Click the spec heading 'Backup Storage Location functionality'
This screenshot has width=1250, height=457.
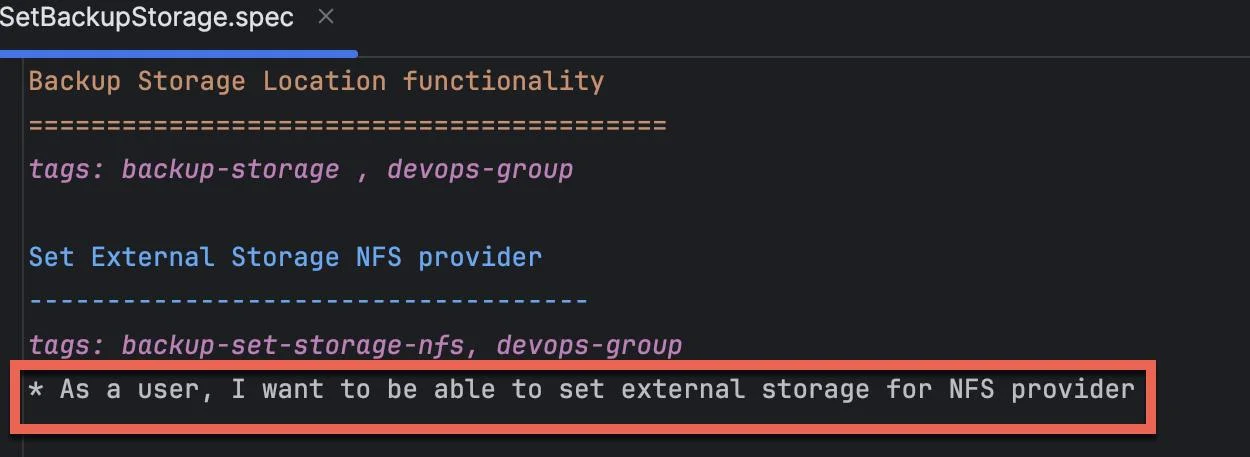[x=316, y=81]
